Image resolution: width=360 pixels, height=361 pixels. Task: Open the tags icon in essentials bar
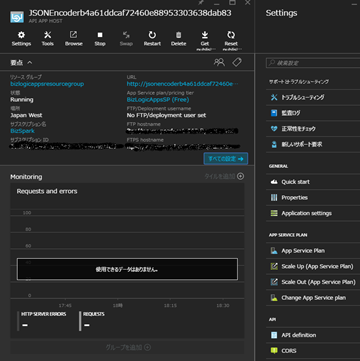(237, 62)
